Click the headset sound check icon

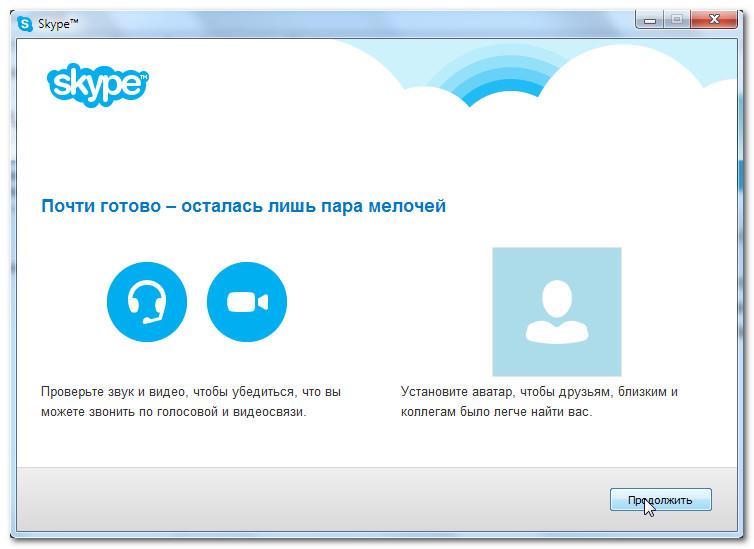tap(147, 302)
